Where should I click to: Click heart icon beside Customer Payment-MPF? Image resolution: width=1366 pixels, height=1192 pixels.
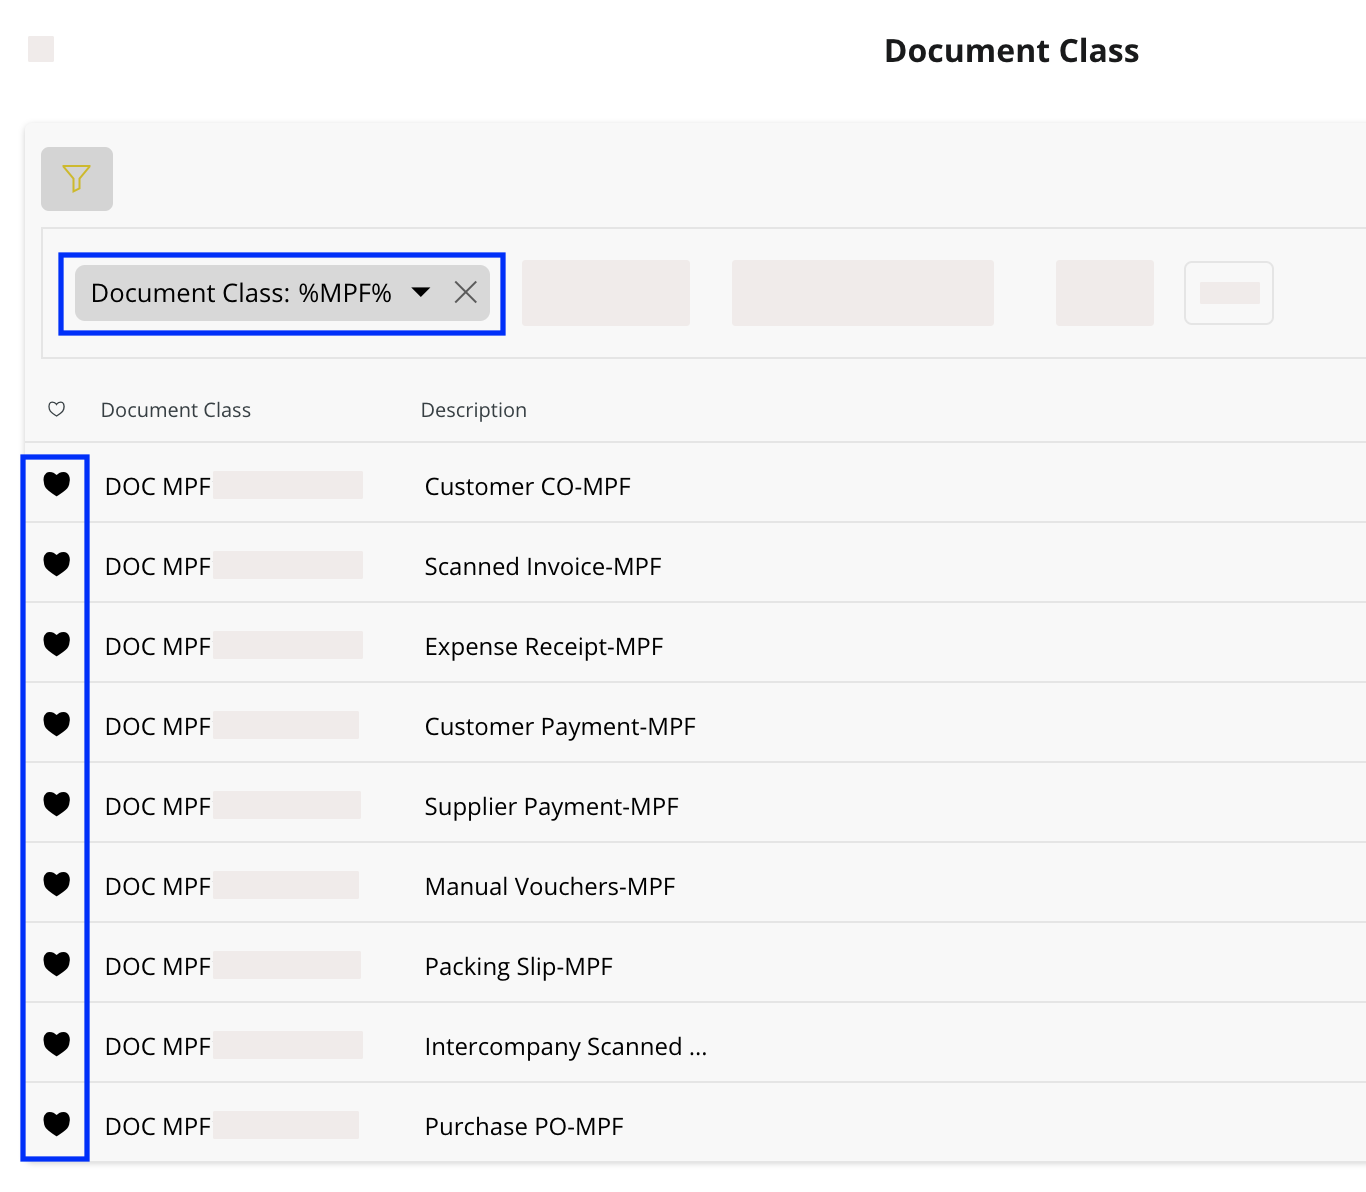coord(57,725)
